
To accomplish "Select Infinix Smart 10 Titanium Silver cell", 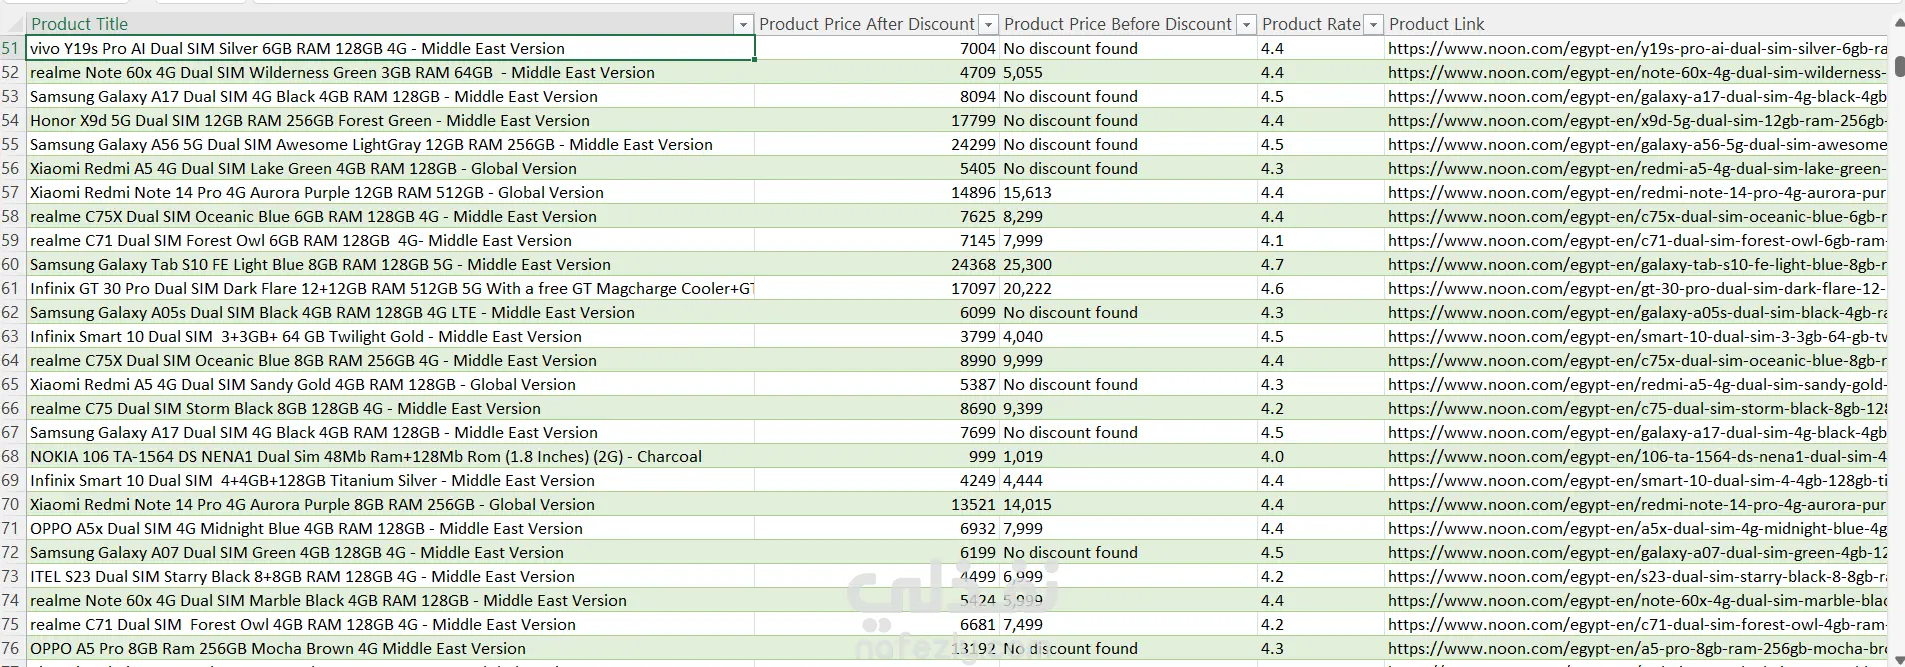I will click(390, 480).
